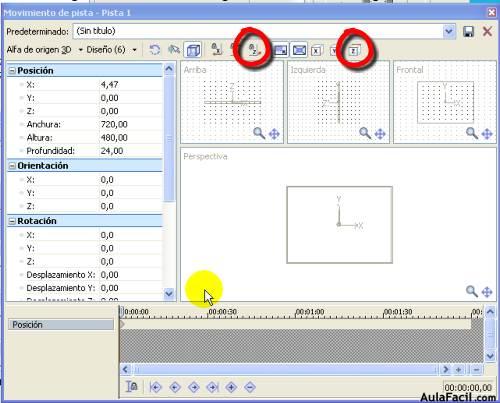The width and height of the screenshot is (500, 403).
Task: Go to the next keyframe
Action: click(194, 387)
